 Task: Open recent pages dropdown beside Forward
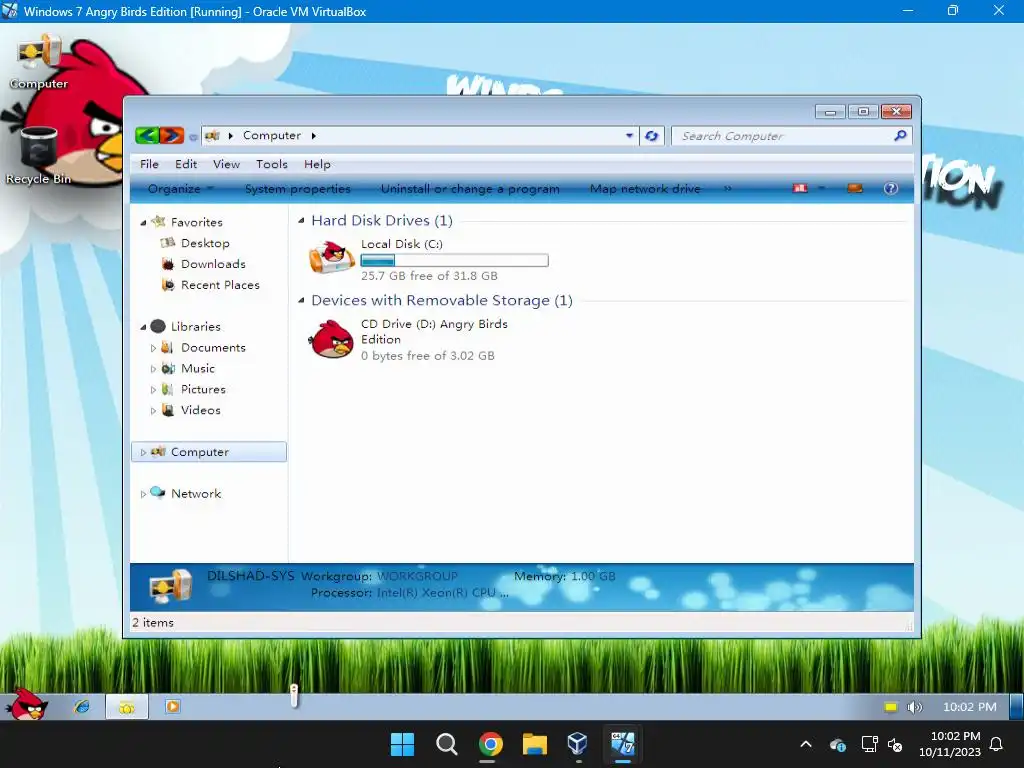coord(193,136)
